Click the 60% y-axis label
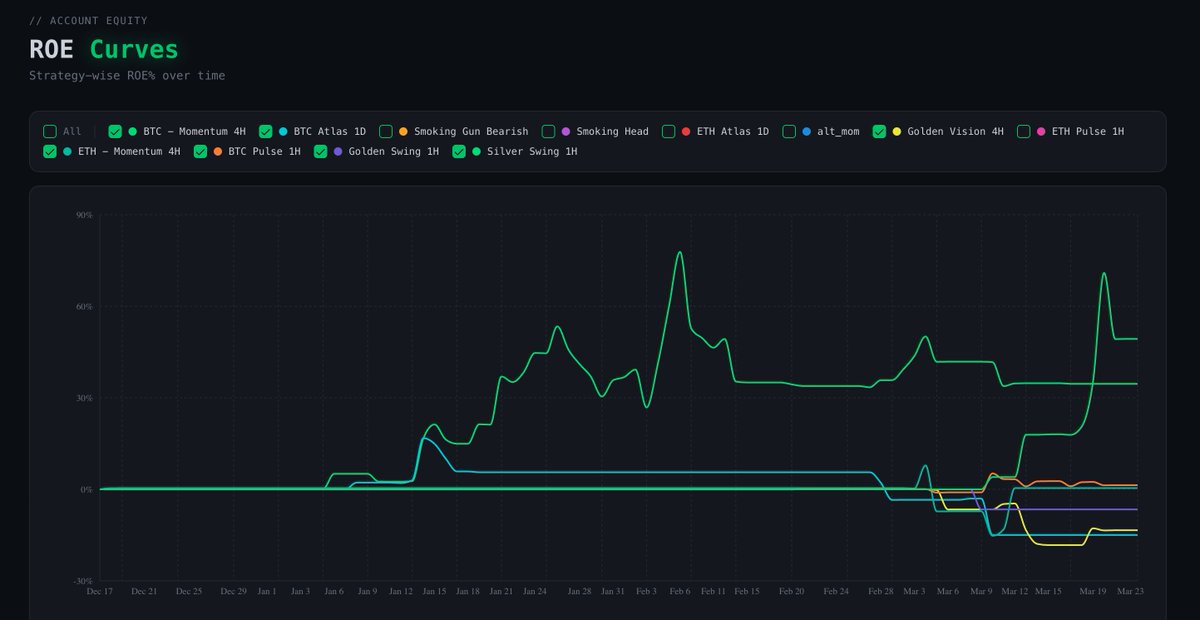Viewport: 1200px width, 620px height. point(84,307)
